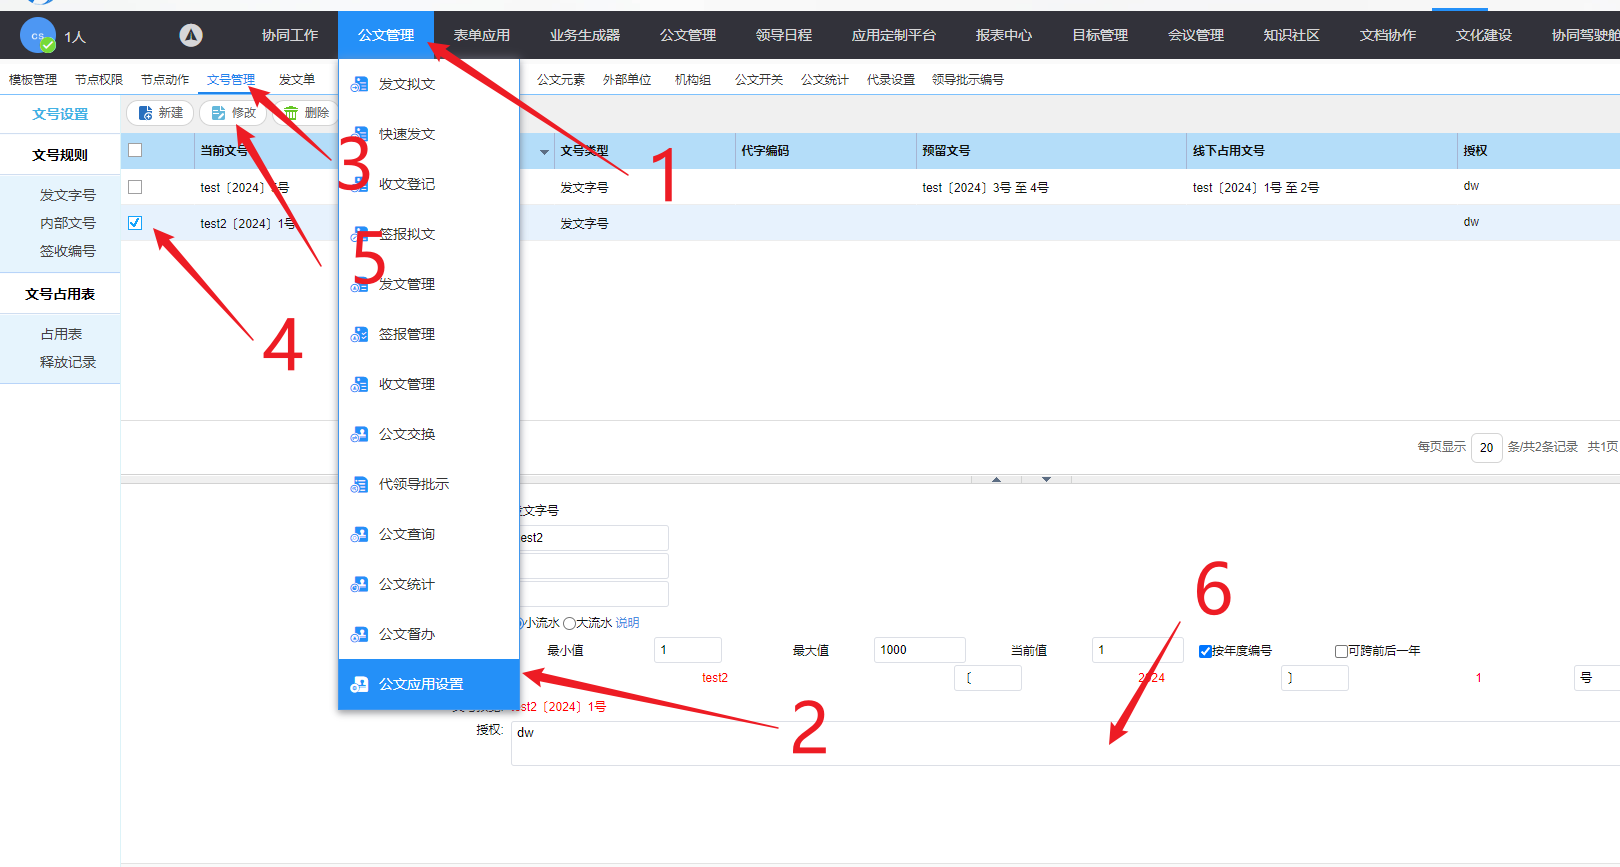The image size is (1620, 867).
Task: Open 占用表 in the left sidebar
Action: 62,334
